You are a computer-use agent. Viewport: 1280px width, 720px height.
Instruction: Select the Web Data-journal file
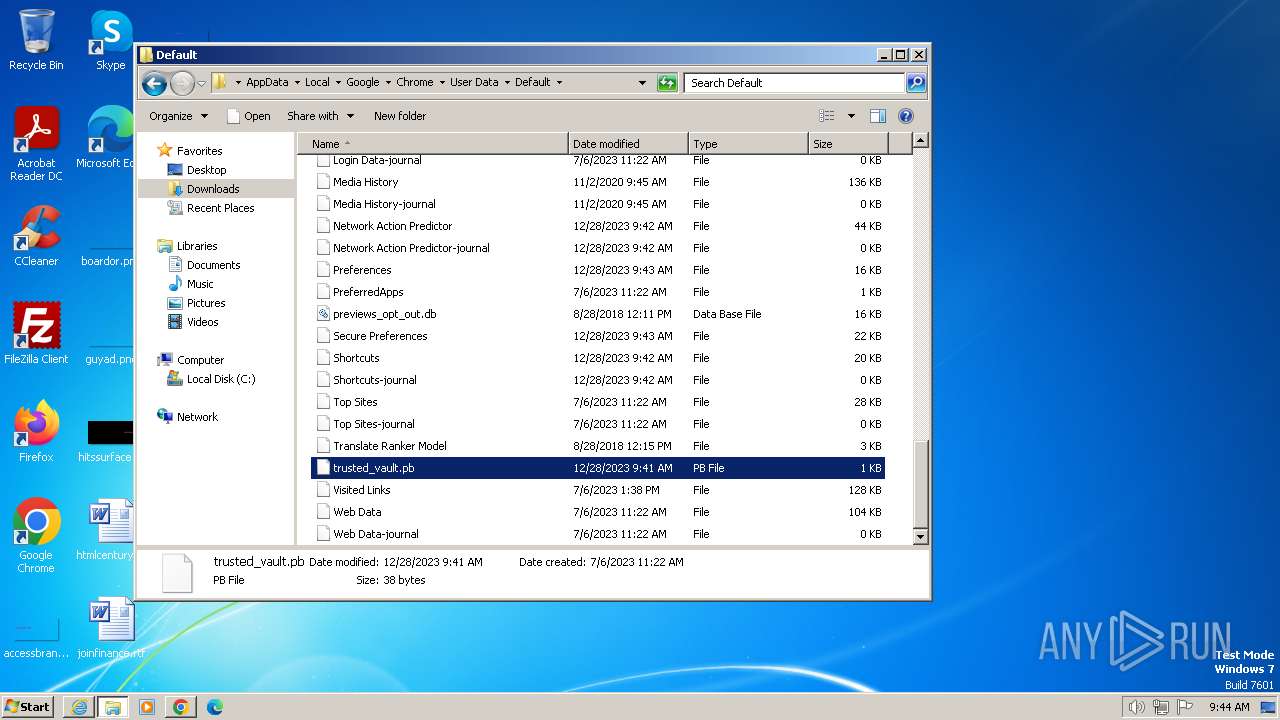click(375, 534)
